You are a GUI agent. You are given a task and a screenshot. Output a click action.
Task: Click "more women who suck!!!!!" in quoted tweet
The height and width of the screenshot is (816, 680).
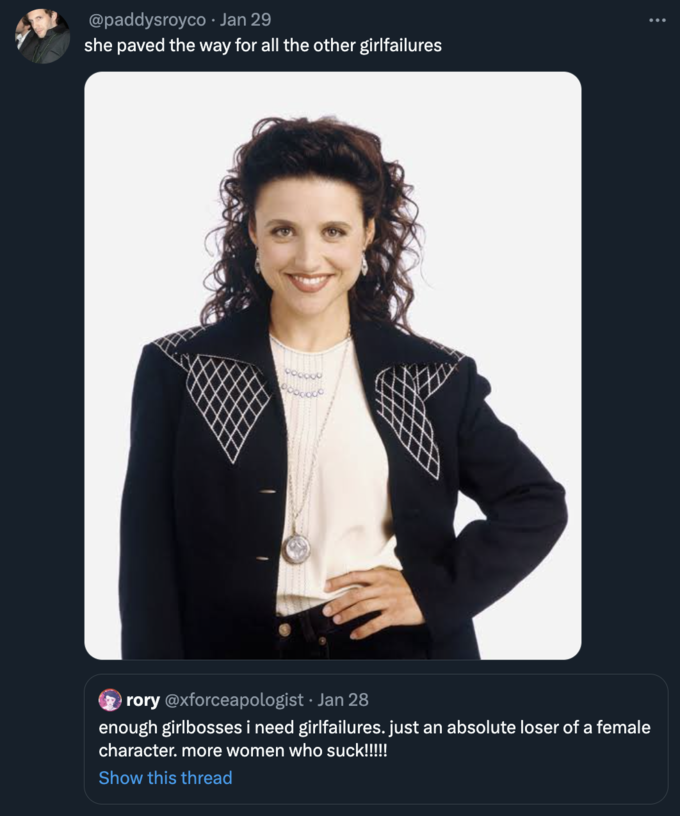pos(285,751)
